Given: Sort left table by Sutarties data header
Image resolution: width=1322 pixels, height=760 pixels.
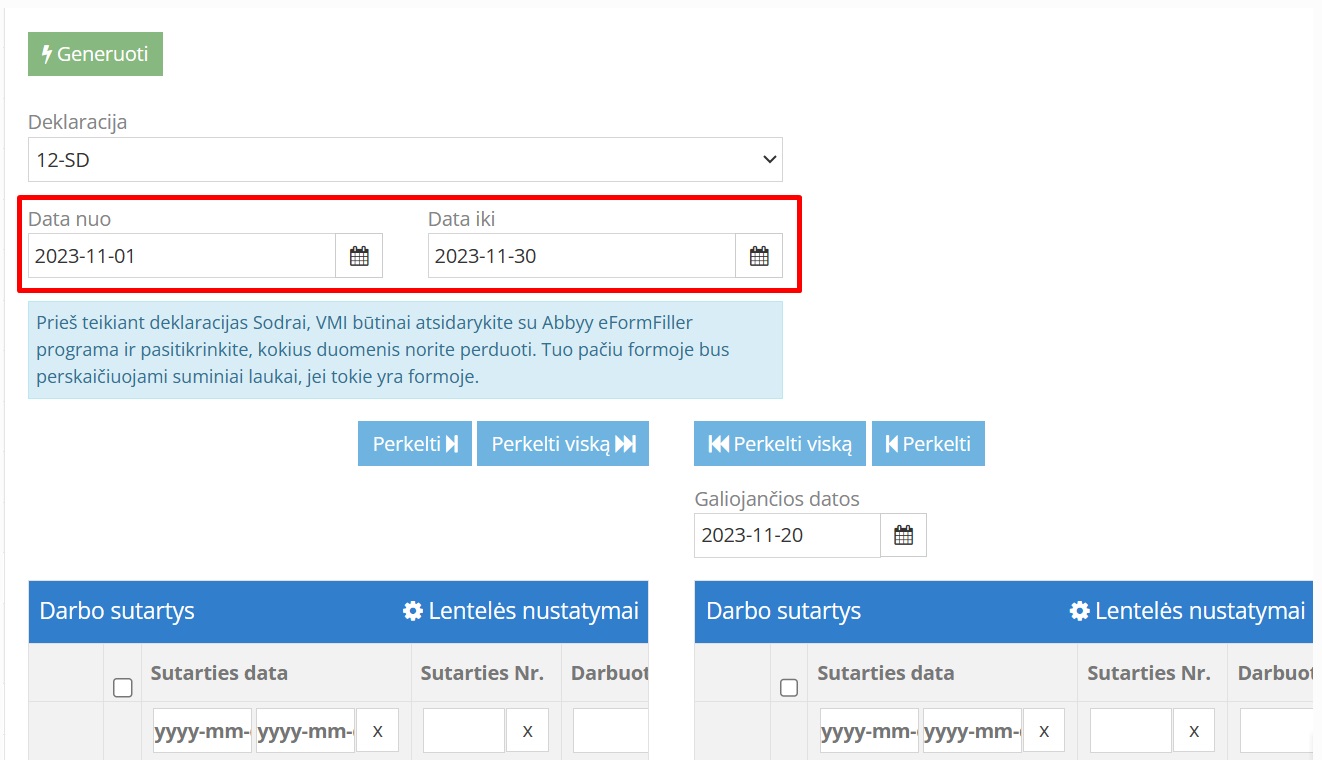Looking at the screenshot, I should tap(219, 673).
